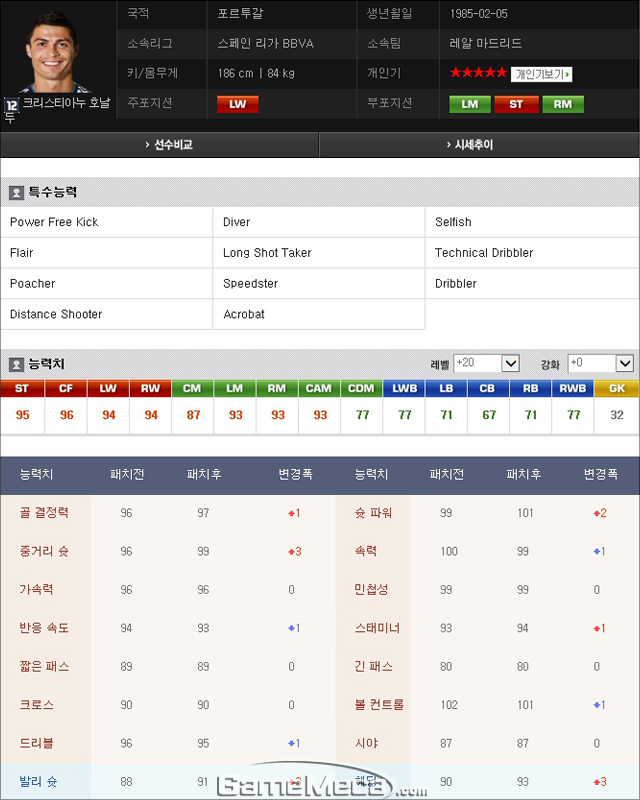Screen dimensions: 640x800
Task: Click the Power Free Kick trait
Action: click(54, 222)
